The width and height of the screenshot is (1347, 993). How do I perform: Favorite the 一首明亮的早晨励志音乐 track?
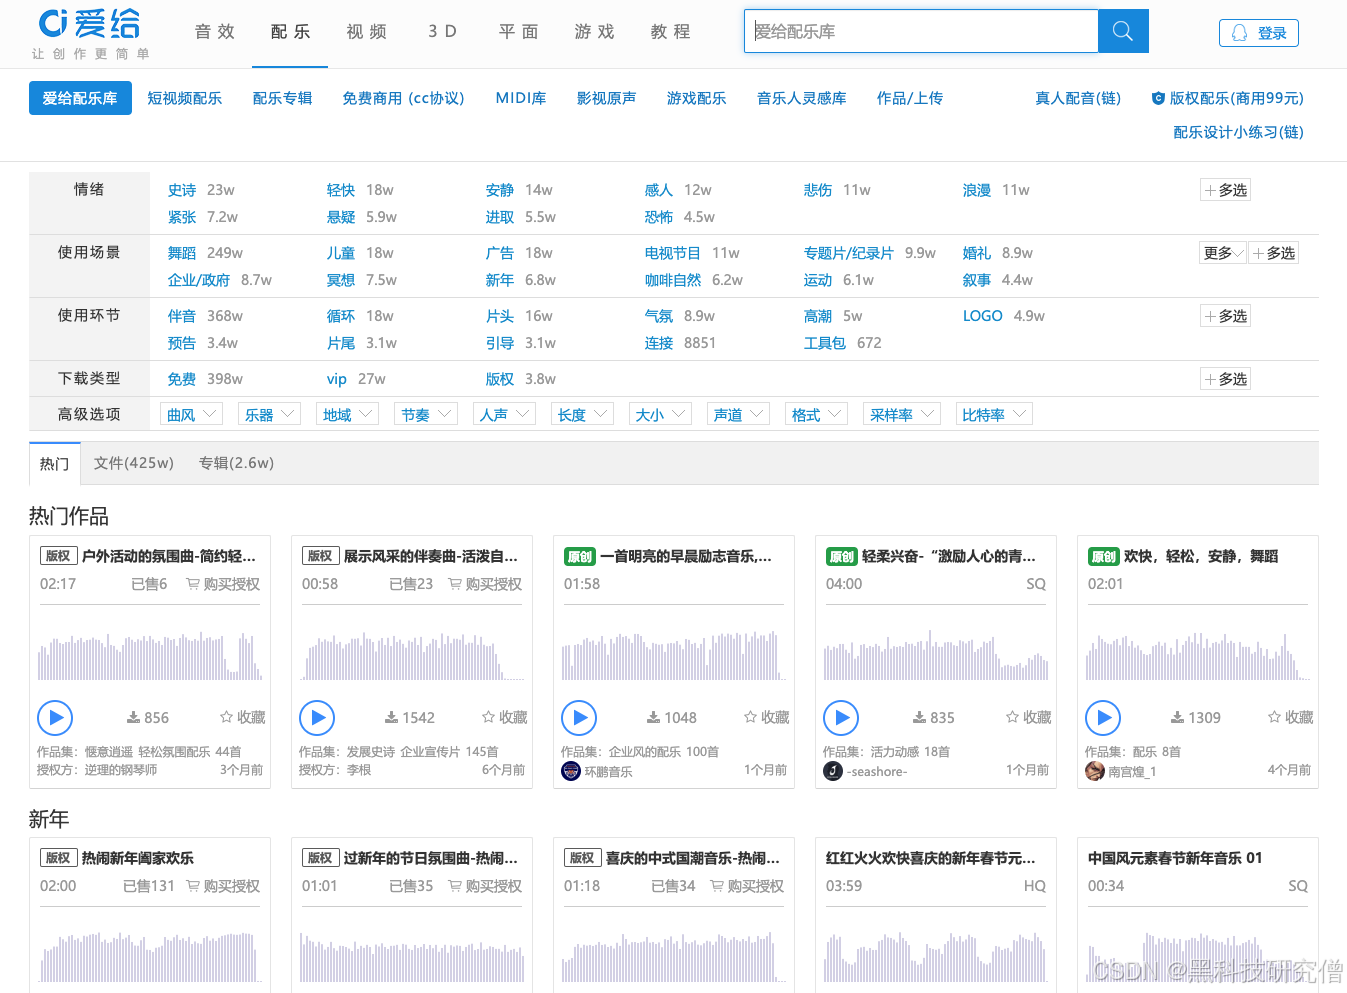(x=767, y=717)
